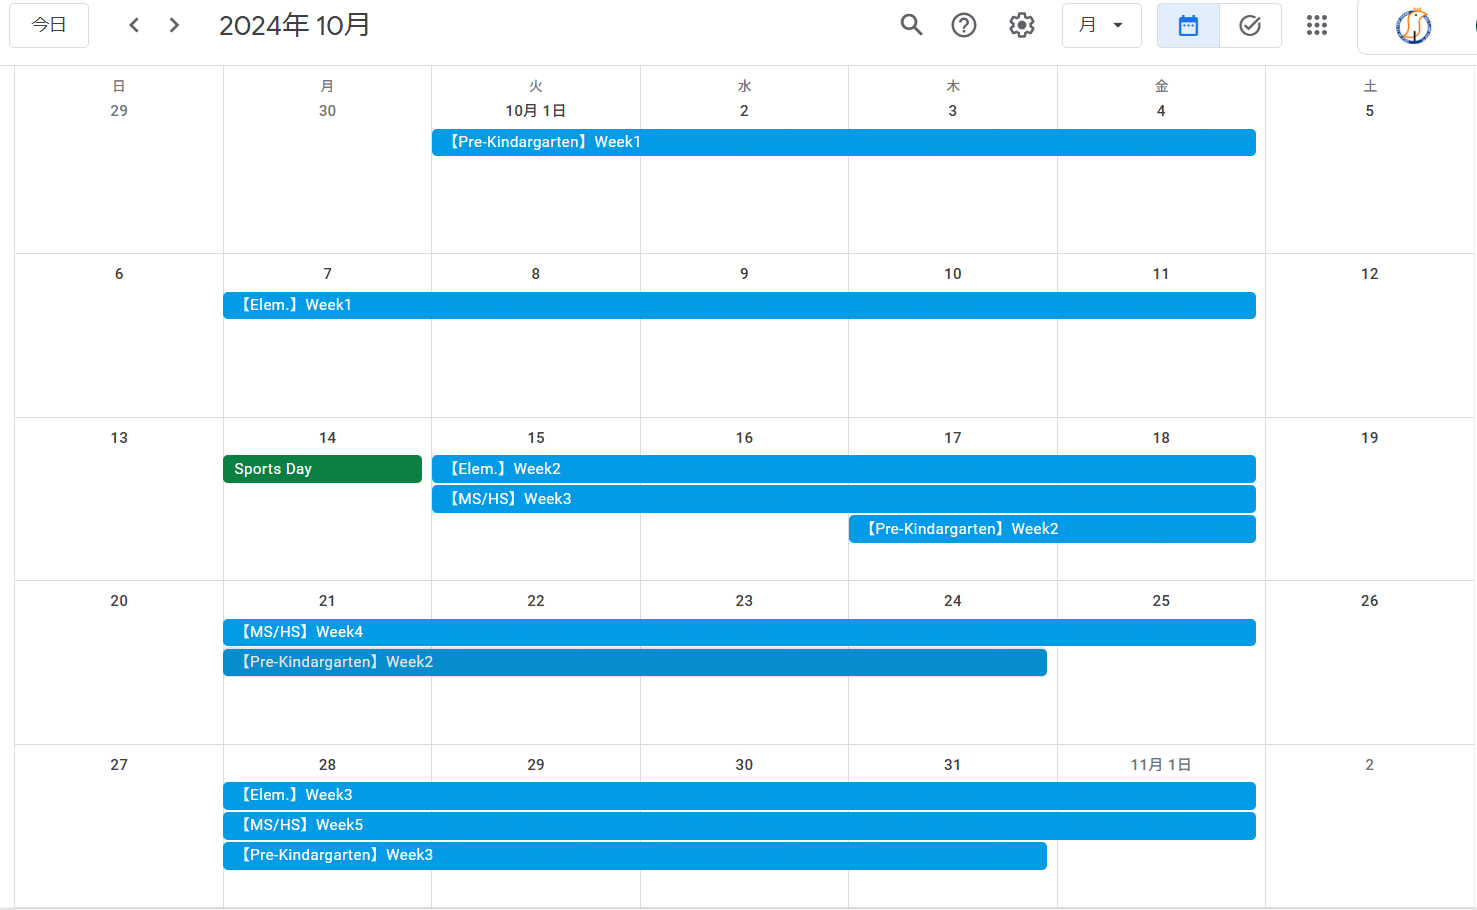Open the Google apps grid
1477x910 pixels.
(1317, 25)
